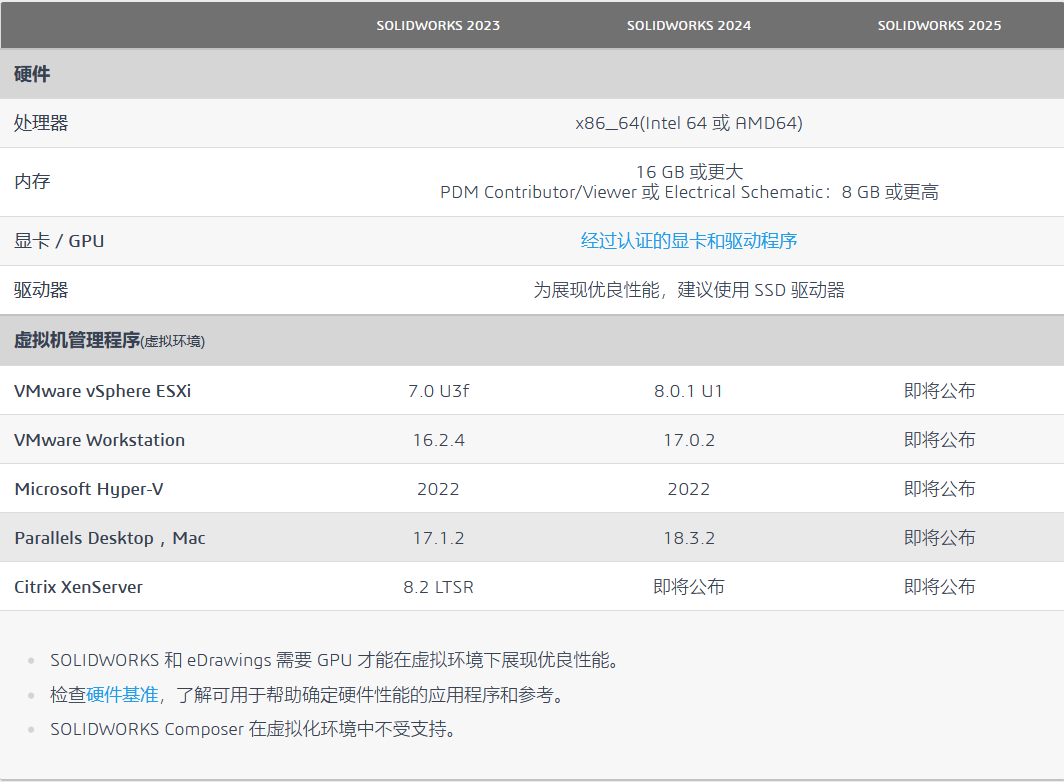
Task: Select the SOLIDWORKS 2023 column header
Action: 438,26
